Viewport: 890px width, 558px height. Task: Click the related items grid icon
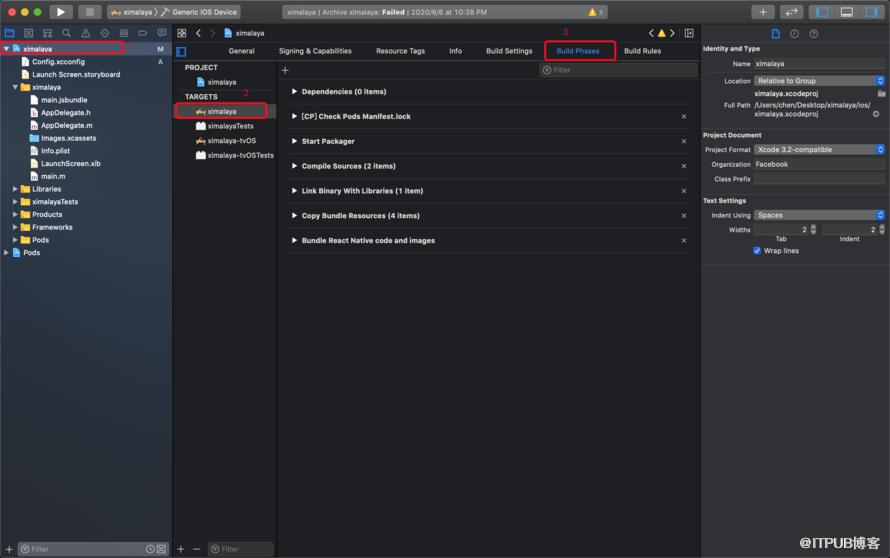point(182,33)
